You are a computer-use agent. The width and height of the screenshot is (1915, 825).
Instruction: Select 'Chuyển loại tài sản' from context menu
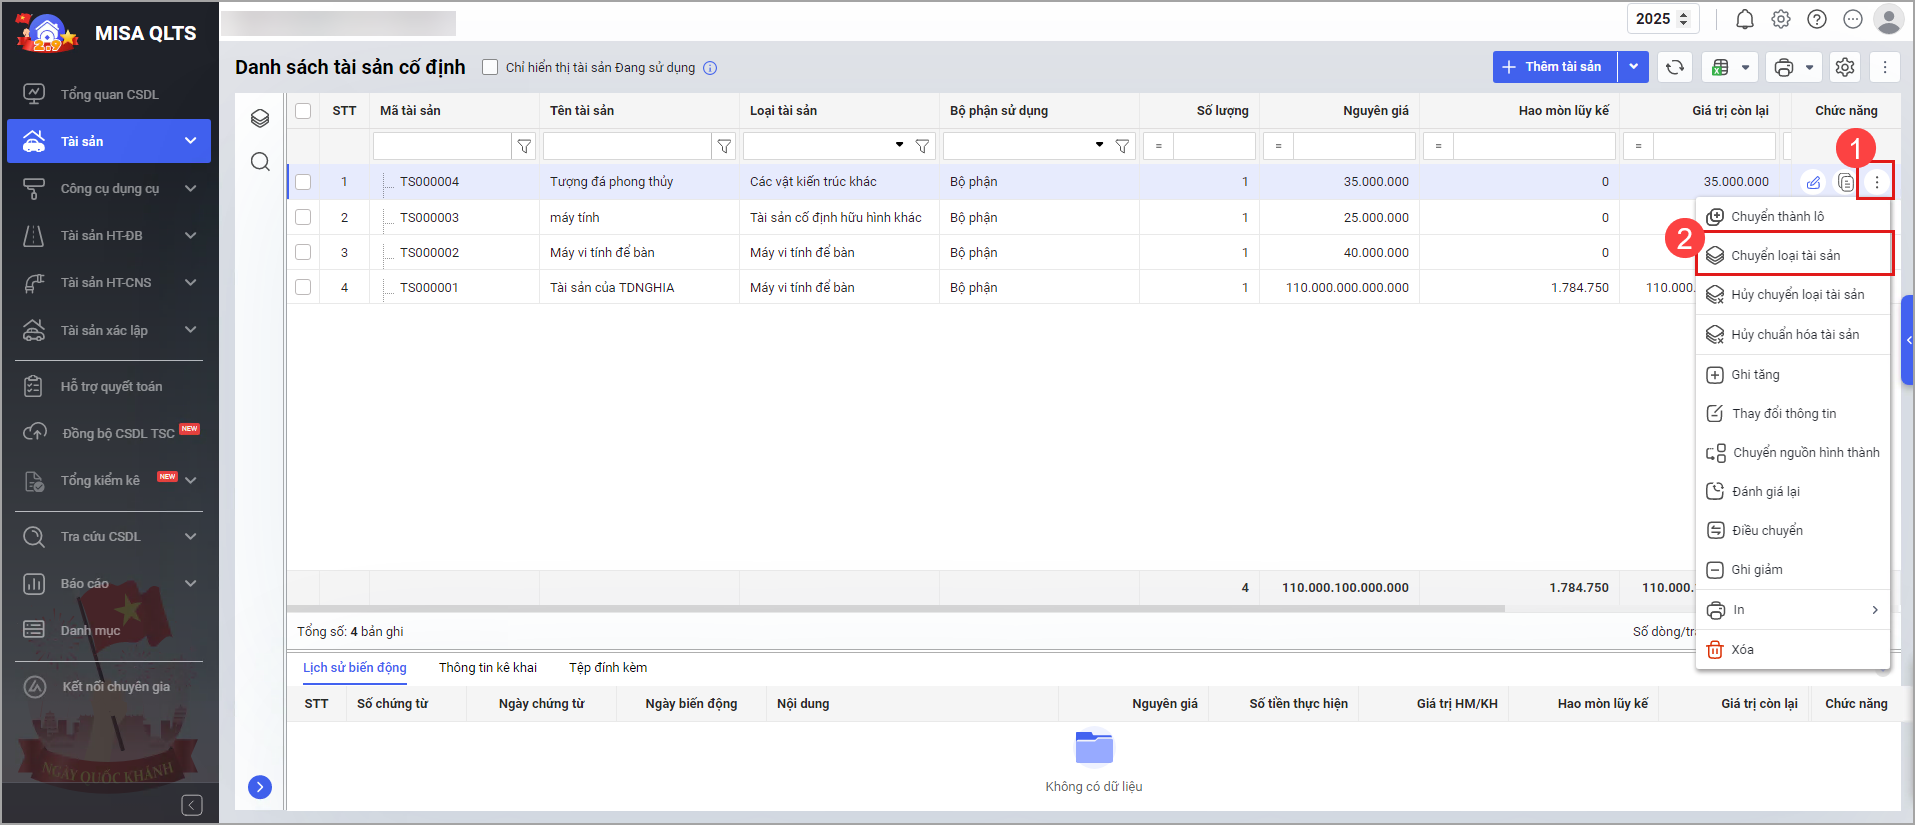[1785, 255]
